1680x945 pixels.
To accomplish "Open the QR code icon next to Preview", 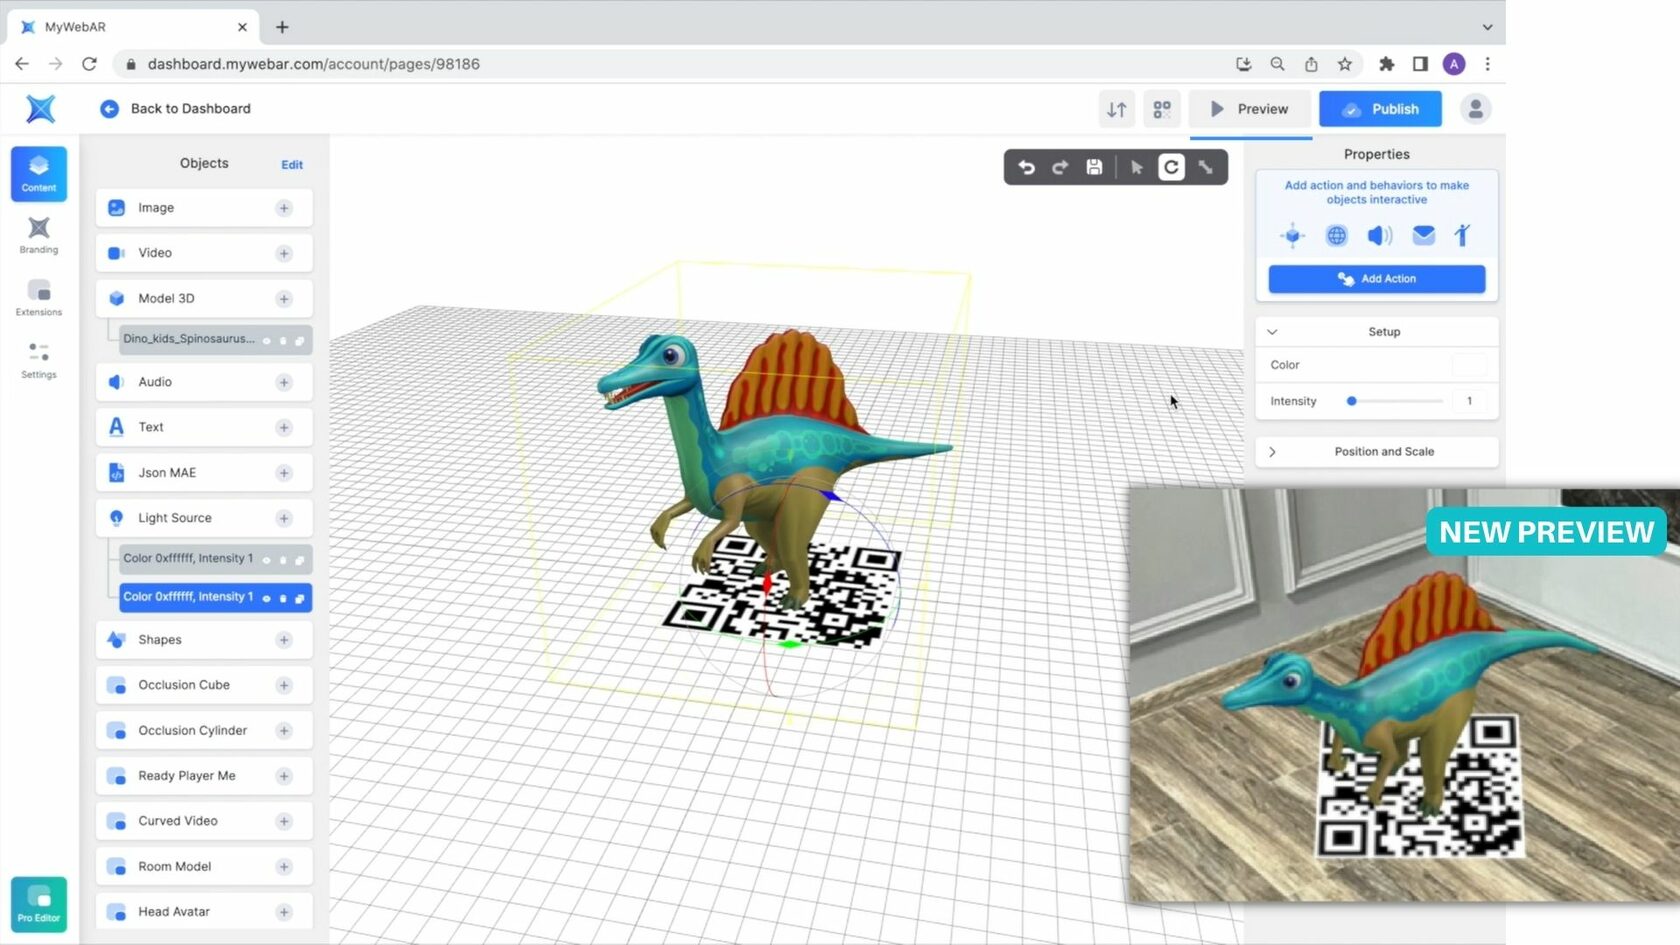I will (1162, 109).
